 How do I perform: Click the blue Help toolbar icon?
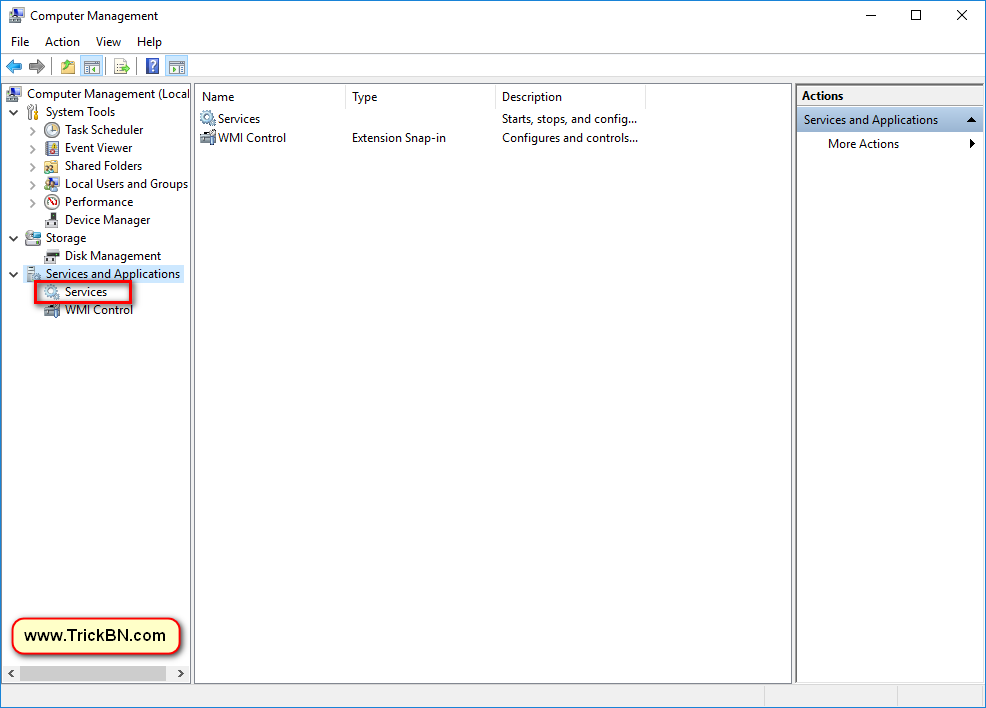click(152, 66)
